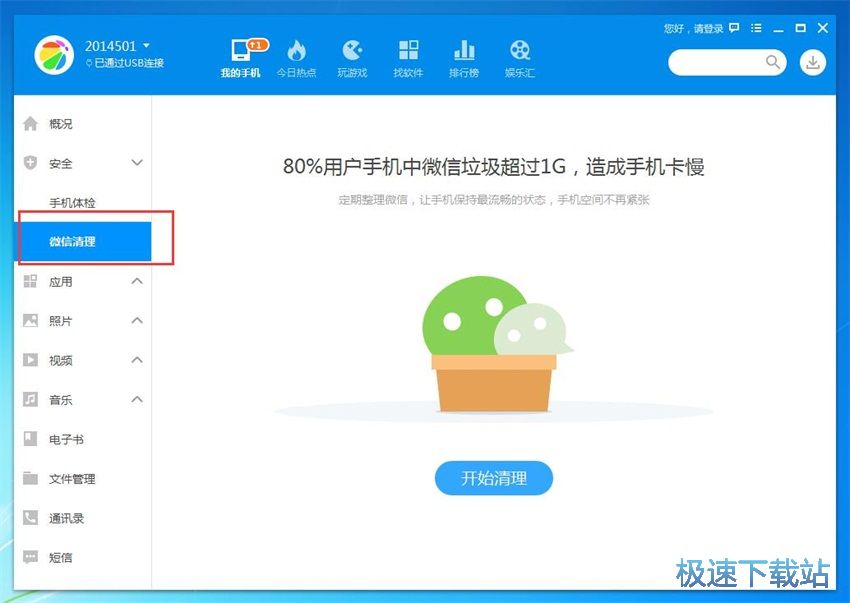This screenshot has height=603, width=850.
Task: Open 通讯录 in the sidebar
Action: pyautogui.click(x=82, y=518)
